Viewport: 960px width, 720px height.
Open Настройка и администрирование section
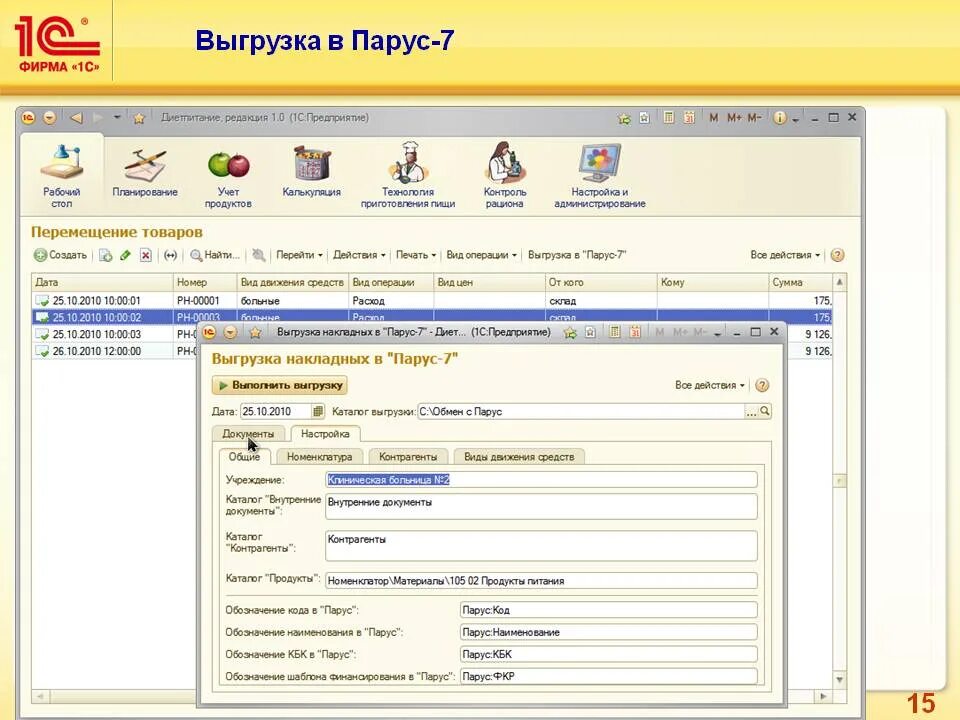pos(600,176)
